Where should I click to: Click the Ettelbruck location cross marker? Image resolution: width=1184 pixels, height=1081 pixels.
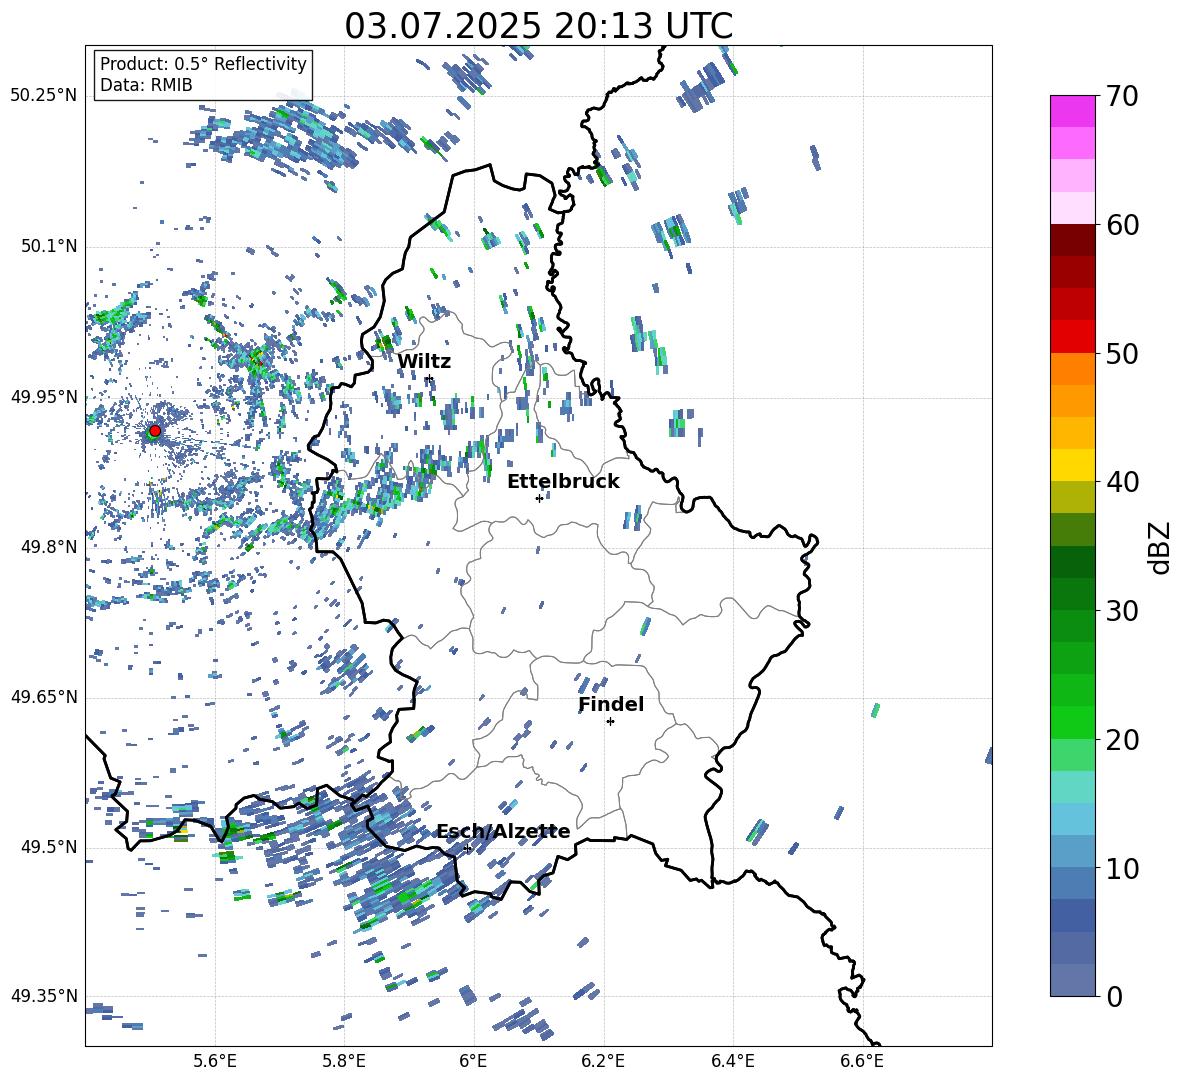click(x=539, y=498)
